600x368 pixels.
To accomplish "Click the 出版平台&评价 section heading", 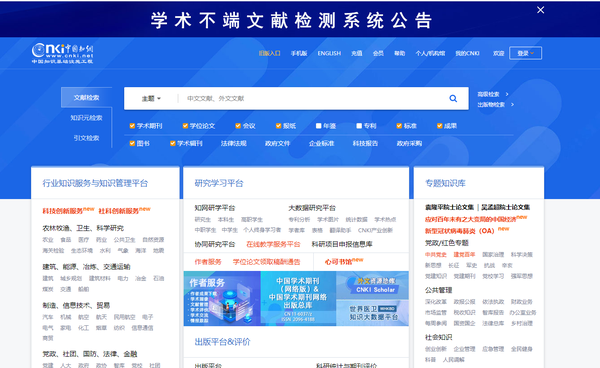I will [222, 342].
